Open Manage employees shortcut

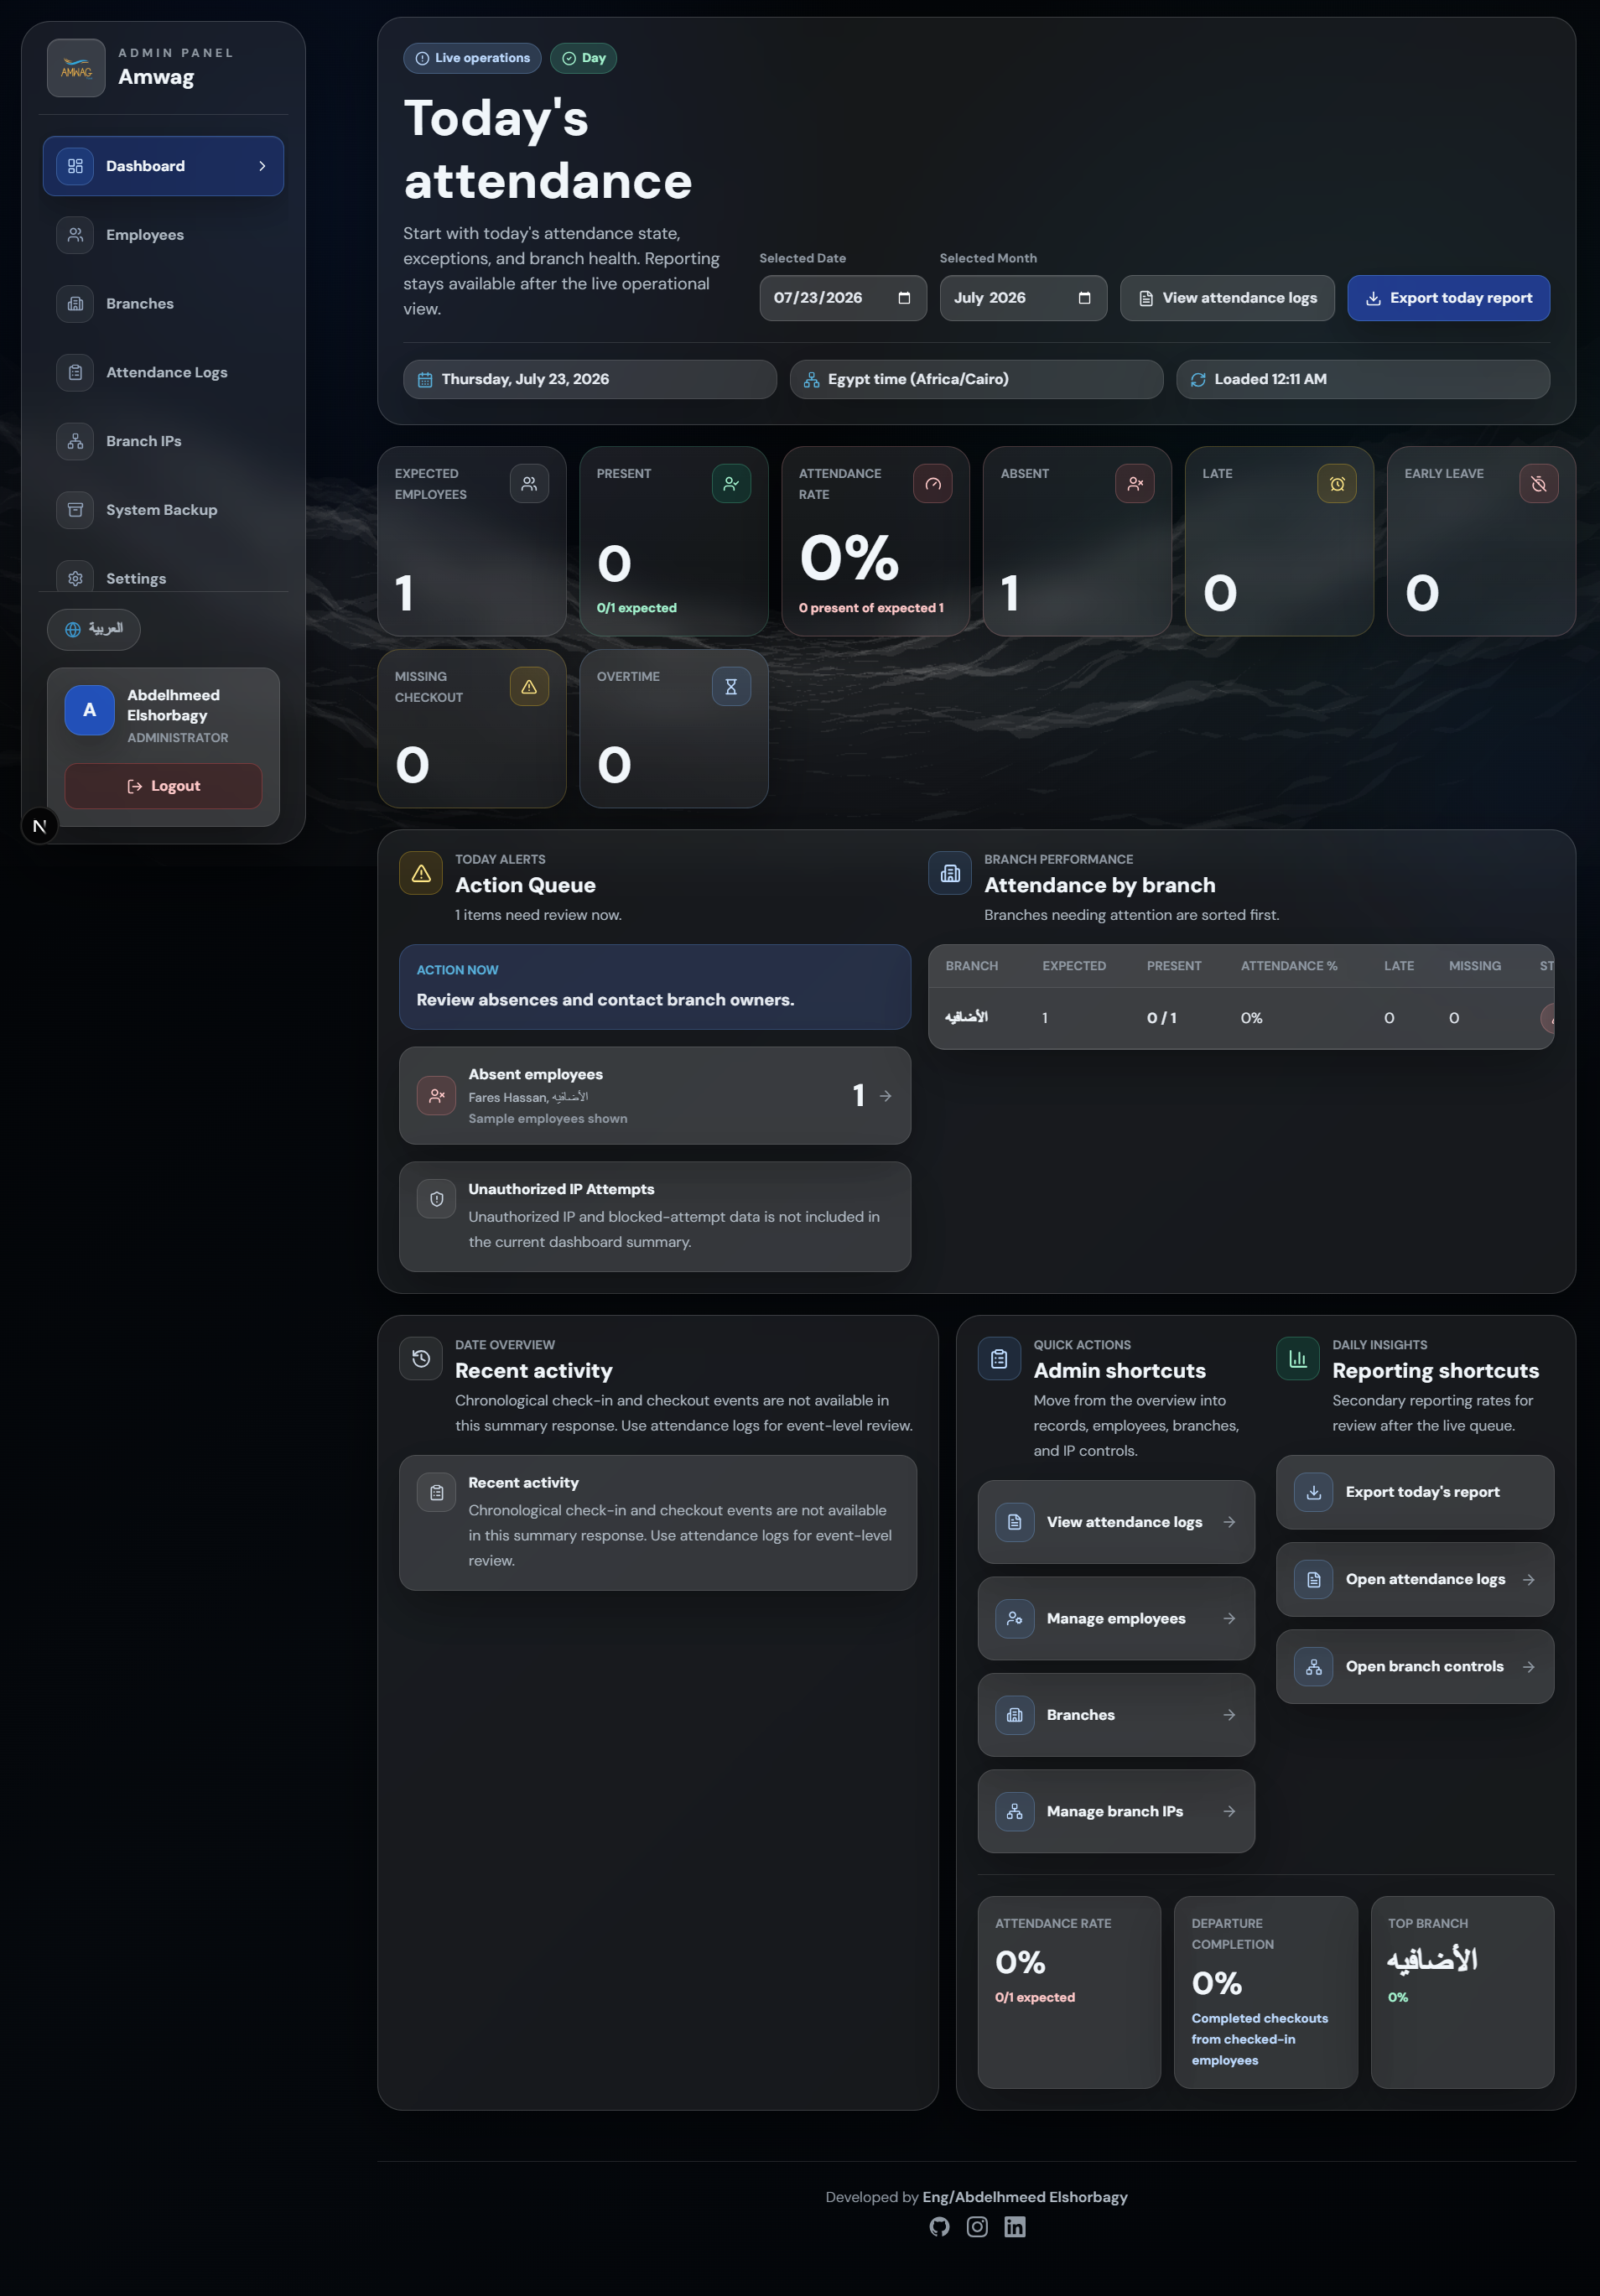coord(1116,1619)
